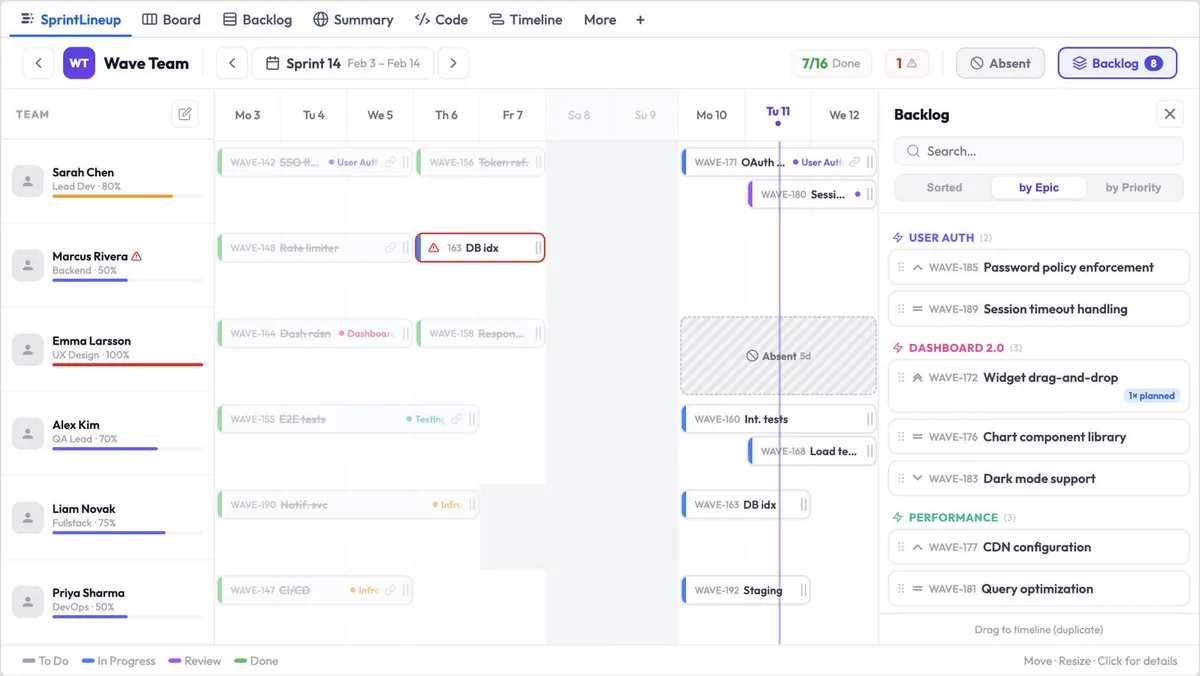Click the edit team icon beside TEAM header
This screenshot has height=676, width=1200.
(x=185, y=114)
